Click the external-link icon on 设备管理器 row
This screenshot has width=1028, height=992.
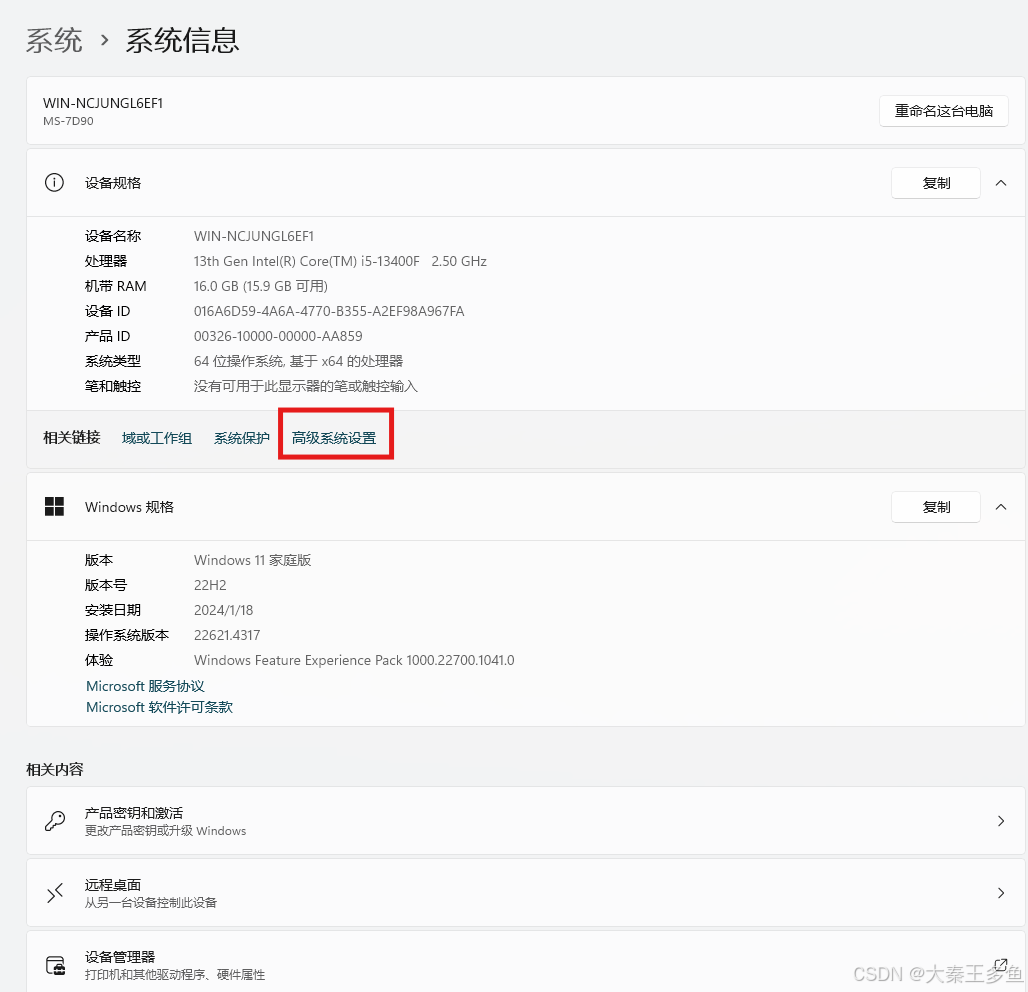[1000, 964]
